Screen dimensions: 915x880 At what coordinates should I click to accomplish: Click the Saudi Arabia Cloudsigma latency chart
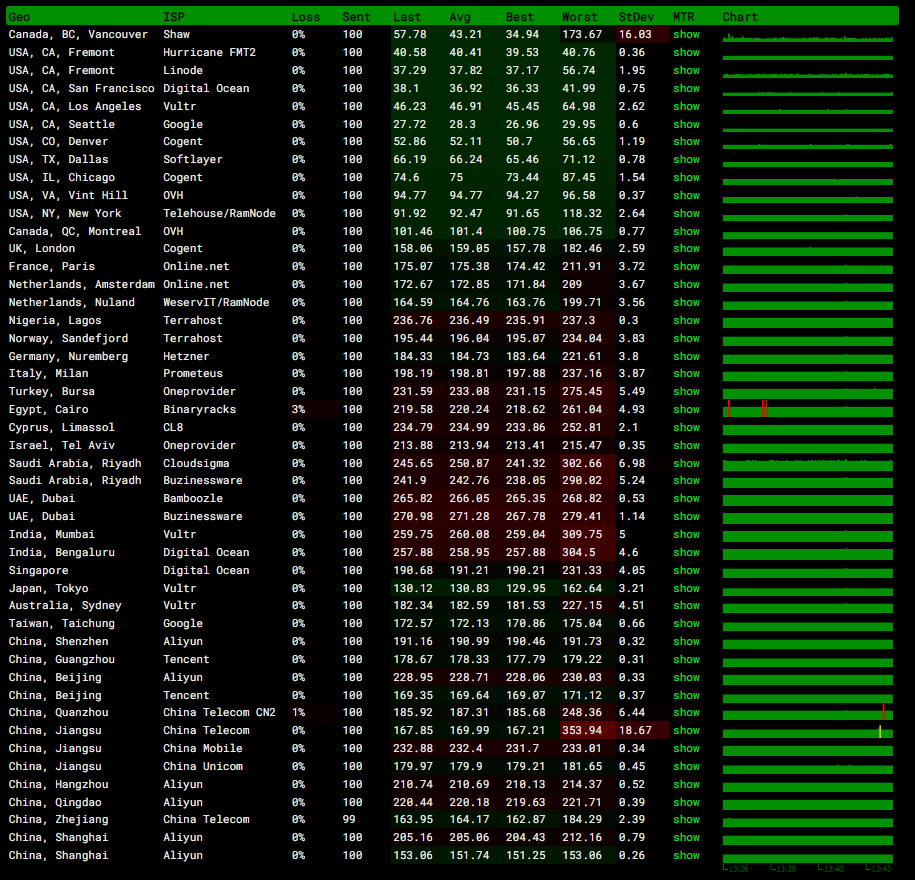click(808, 465)
